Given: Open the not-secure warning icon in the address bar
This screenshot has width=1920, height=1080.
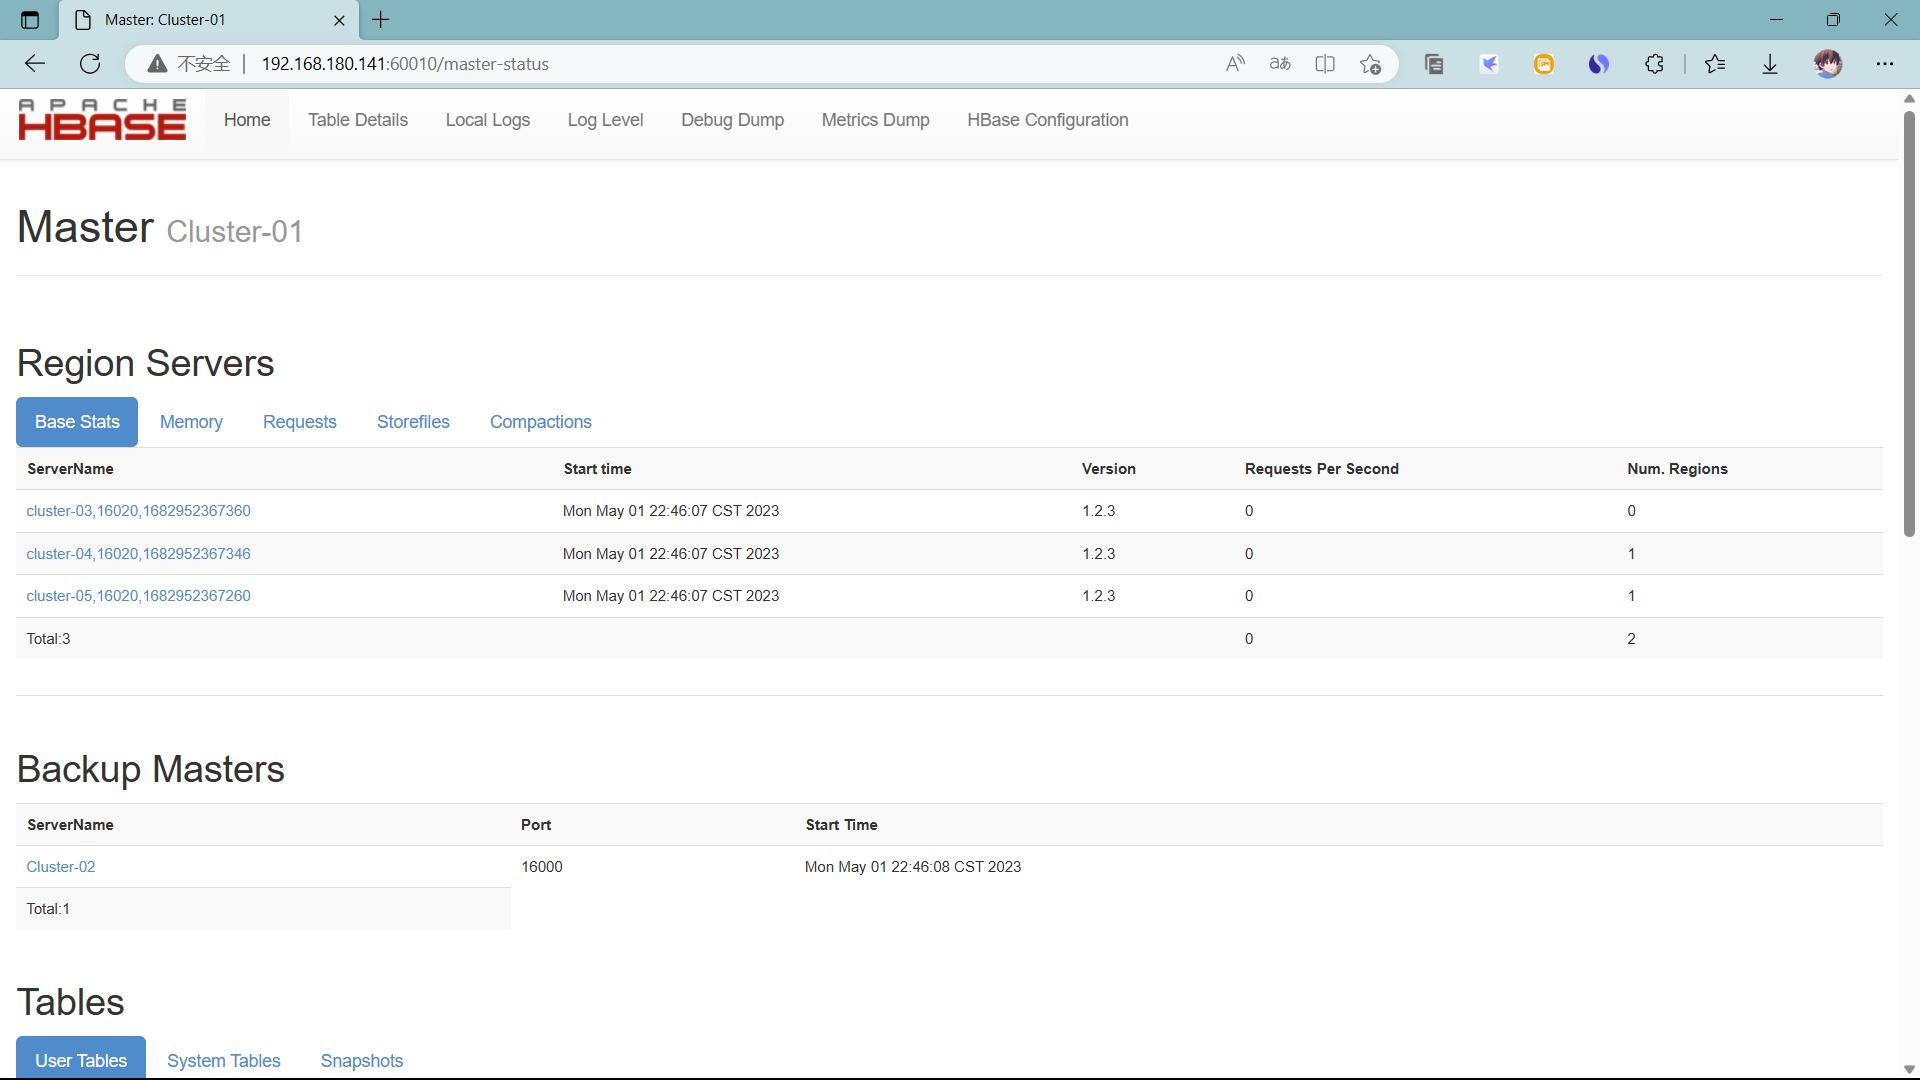Looking at the screenshot, I should coord(157,64).
